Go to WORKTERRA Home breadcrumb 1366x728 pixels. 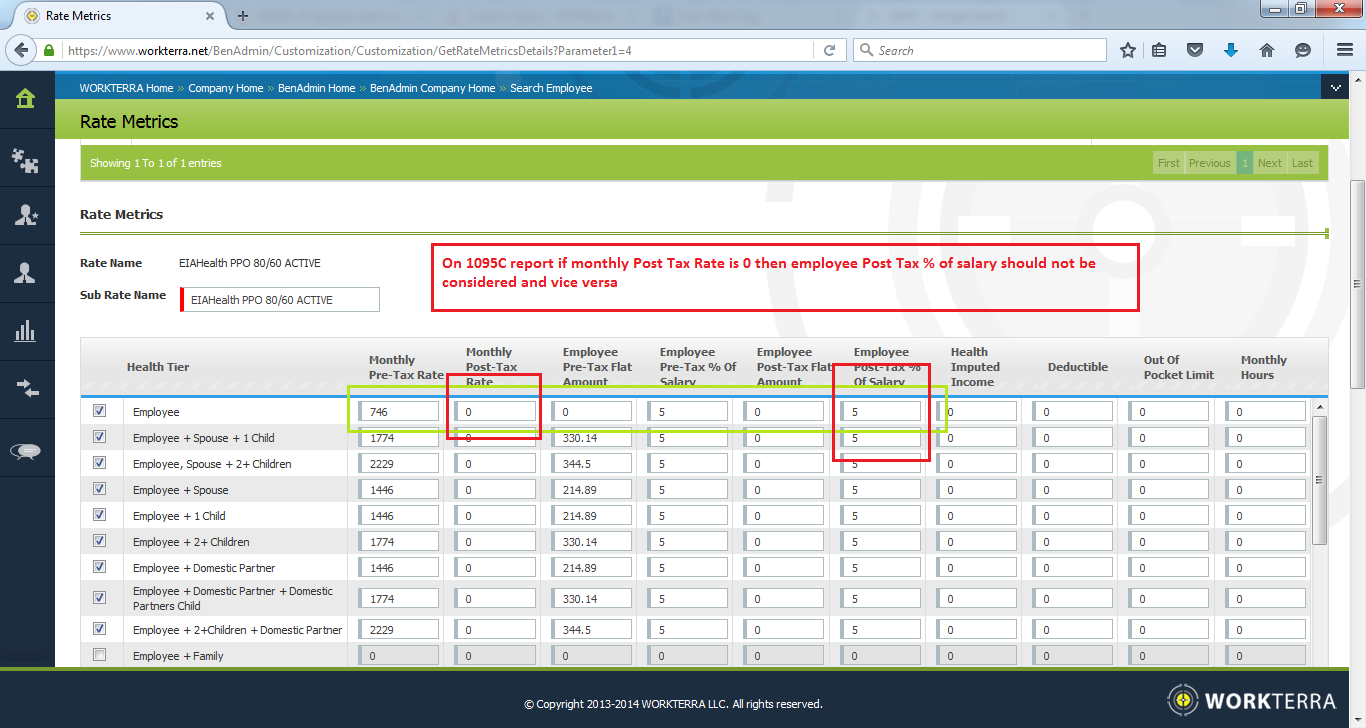point(126,88)
